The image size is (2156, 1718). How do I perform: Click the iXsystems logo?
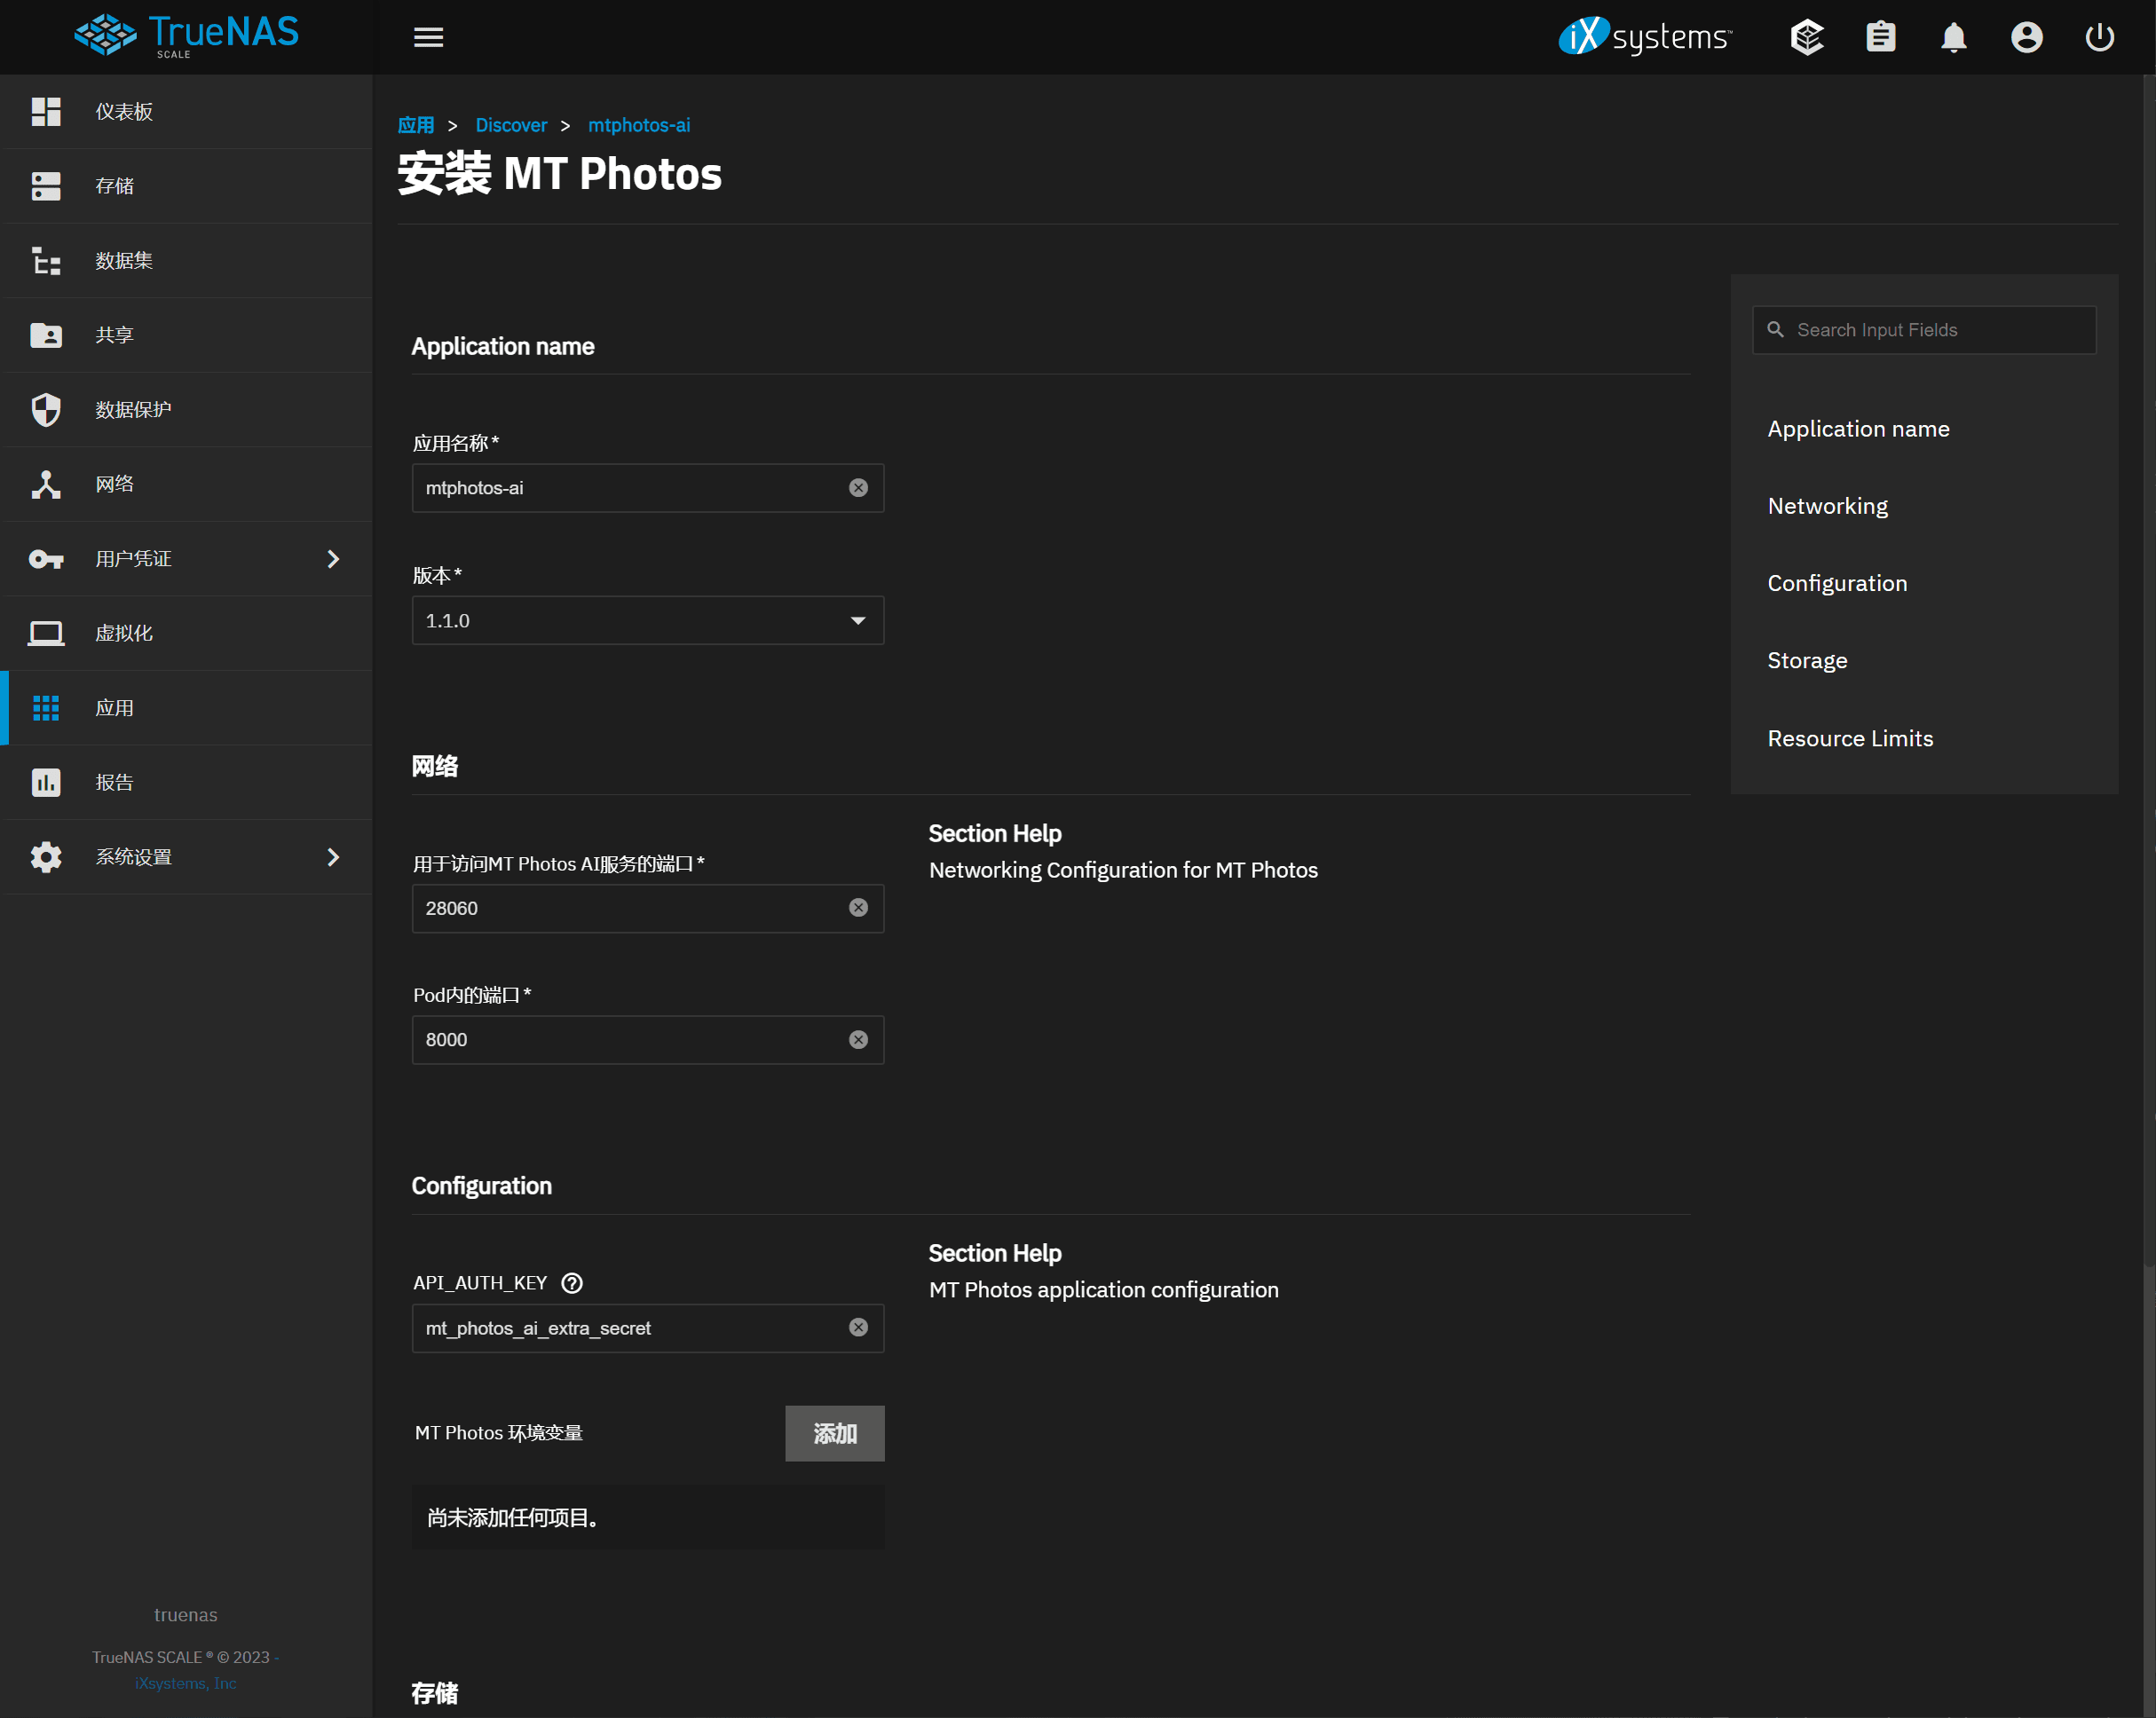pos(1645,37)
